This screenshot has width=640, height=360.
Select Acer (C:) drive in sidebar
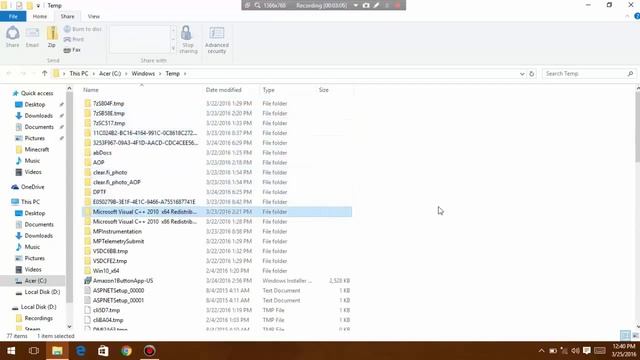point(33,281)
